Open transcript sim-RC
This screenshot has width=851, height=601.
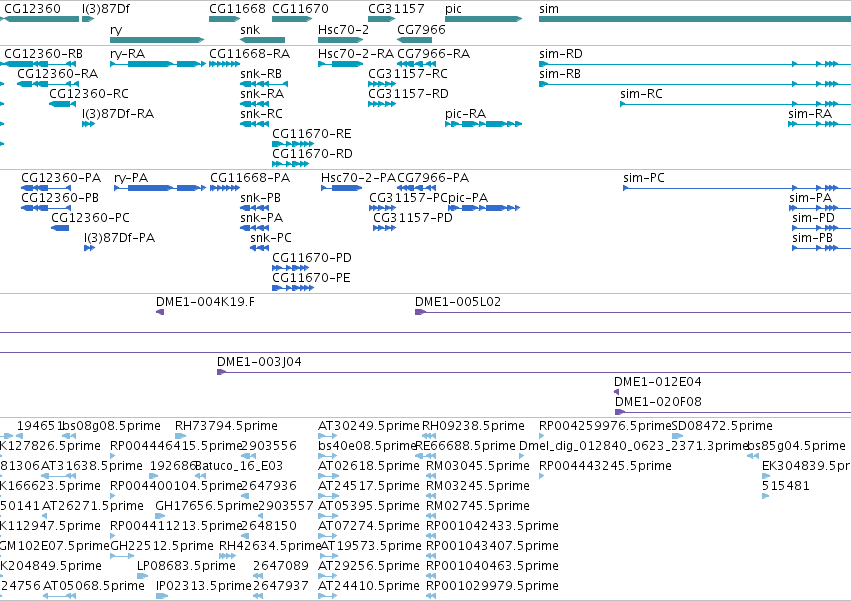(x=641, y=94)
